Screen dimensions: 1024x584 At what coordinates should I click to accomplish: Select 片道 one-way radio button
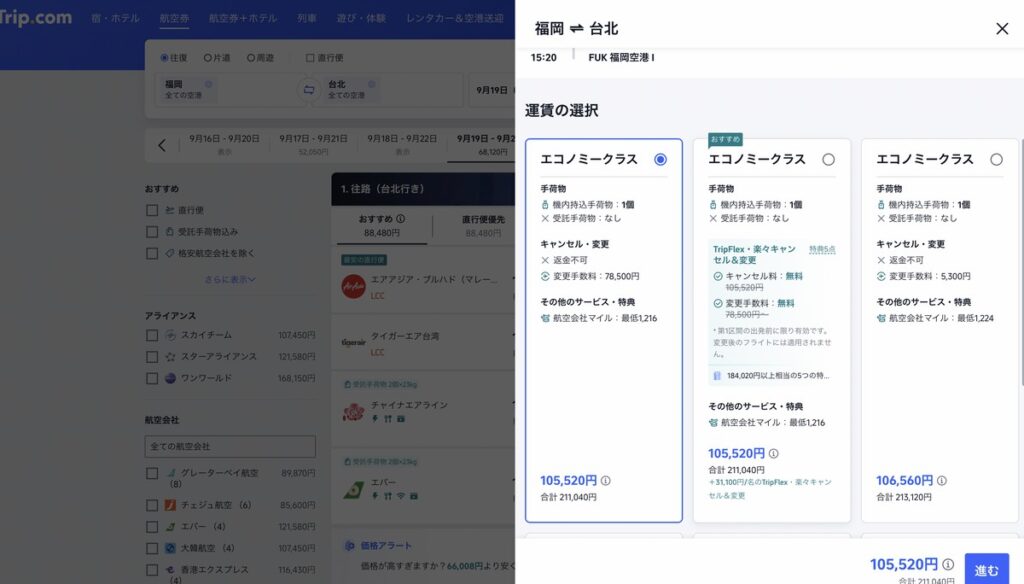207,57
